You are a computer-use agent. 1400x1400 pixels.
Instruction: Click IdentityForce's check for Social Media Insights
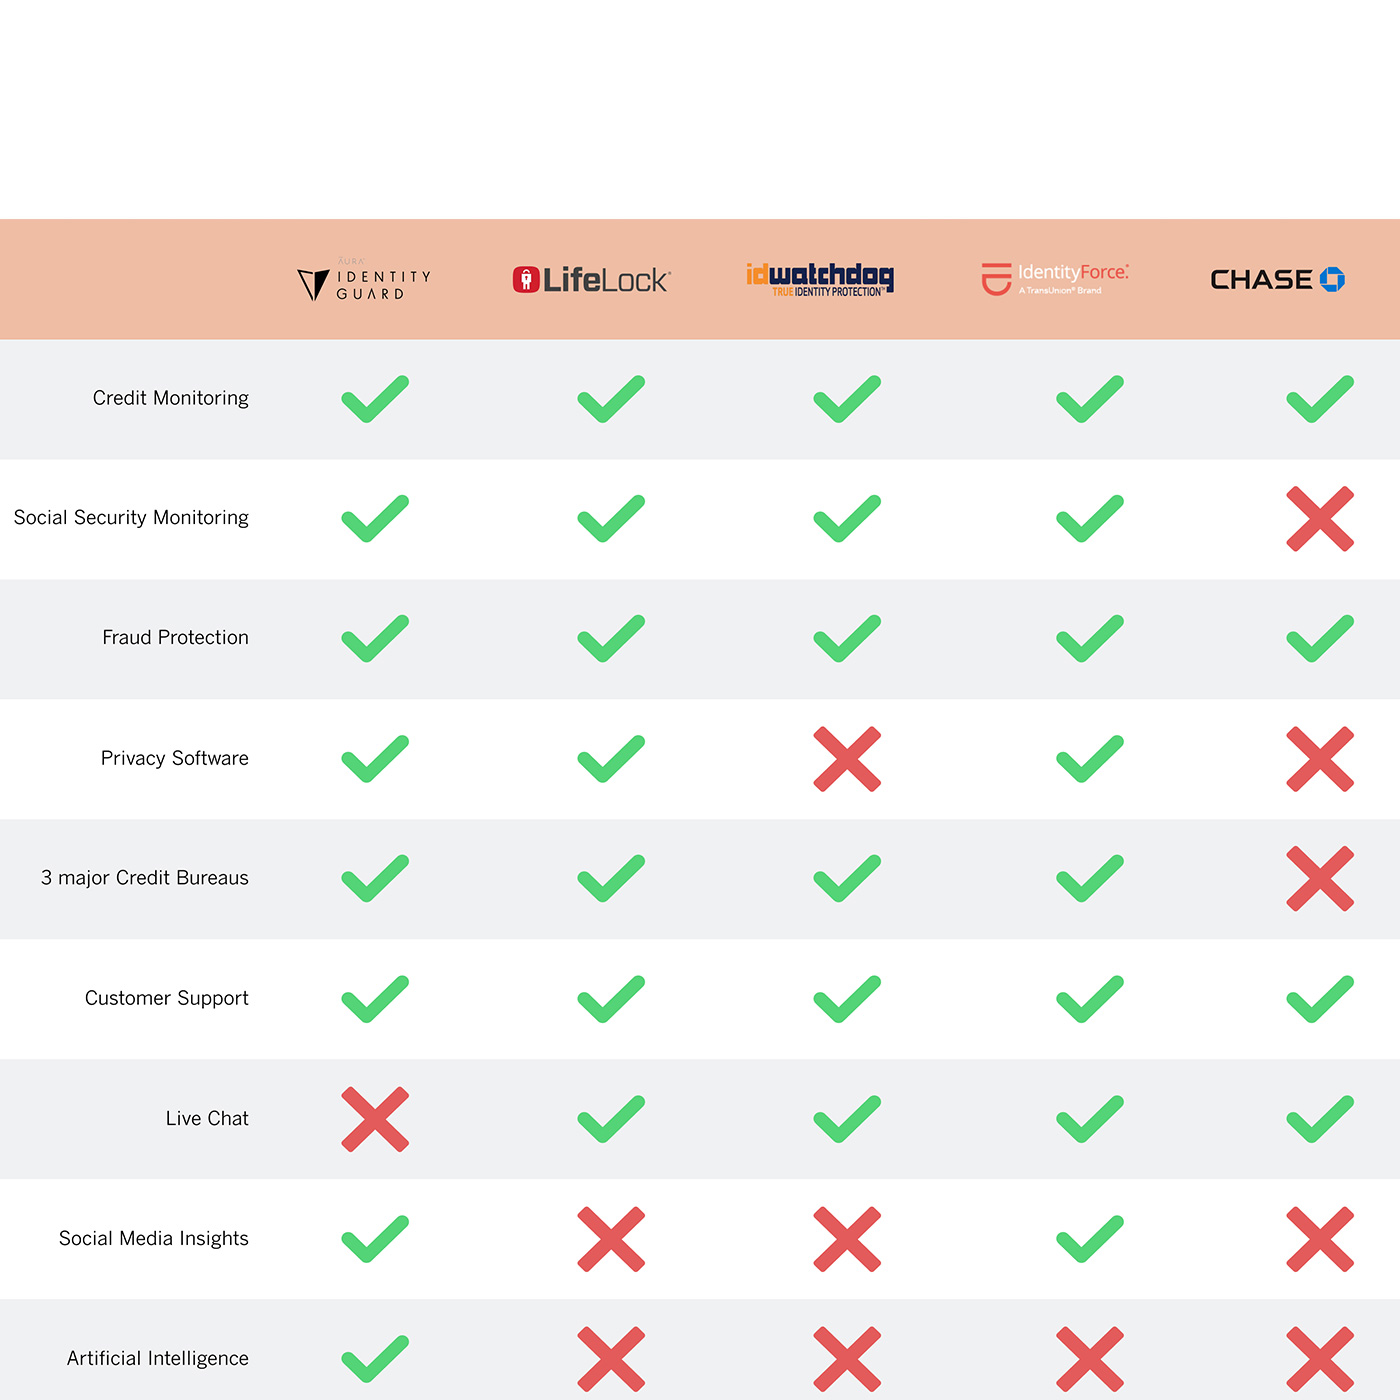point(1090,1239)
